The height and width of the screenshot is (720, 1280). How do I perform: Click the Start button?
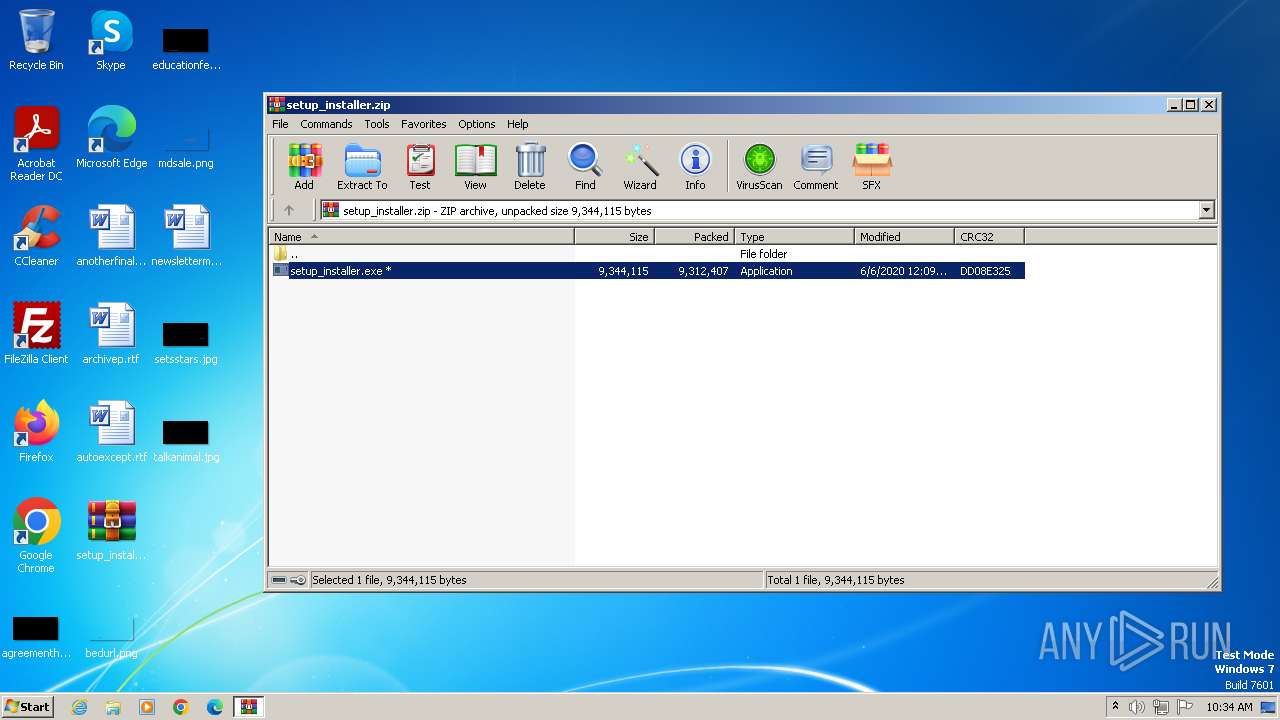point(28,707)
